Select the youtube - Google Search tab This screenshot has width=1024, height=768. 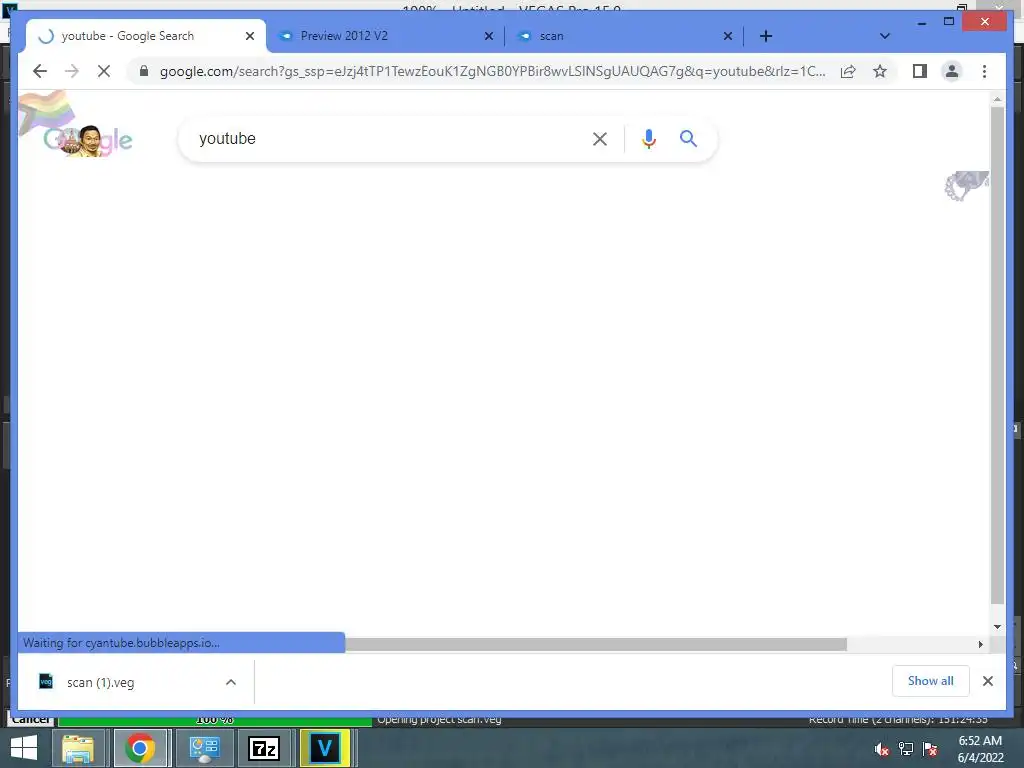point(146,36)
